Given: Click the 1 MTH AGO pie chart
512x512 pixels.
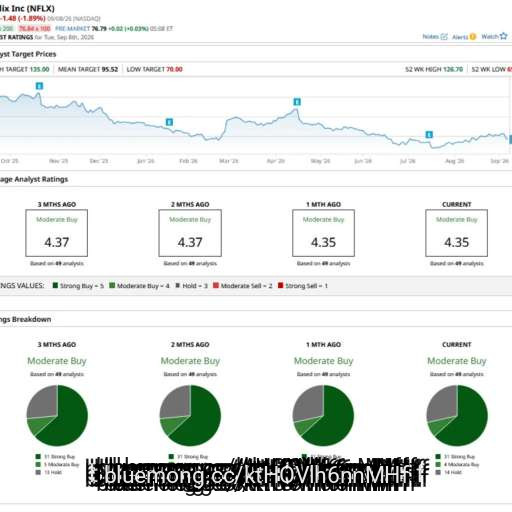Looking at the screenshot, I should [x=323, y=415].
